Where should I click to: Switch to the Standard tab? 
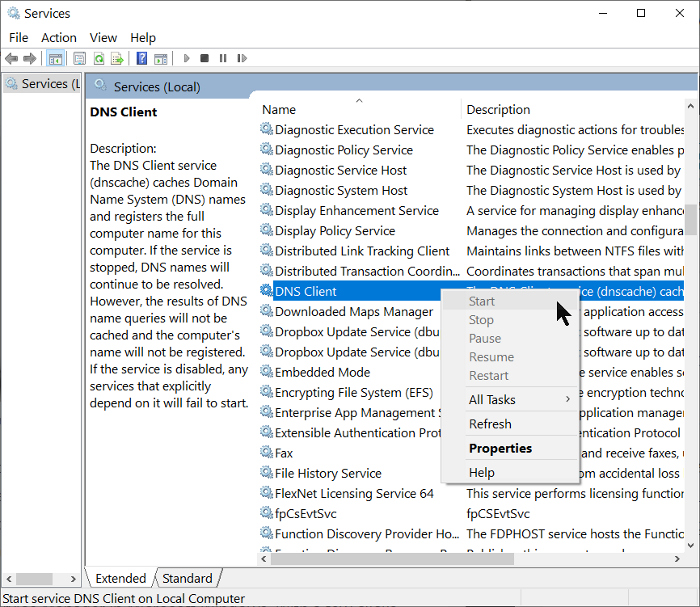(187, 578)
